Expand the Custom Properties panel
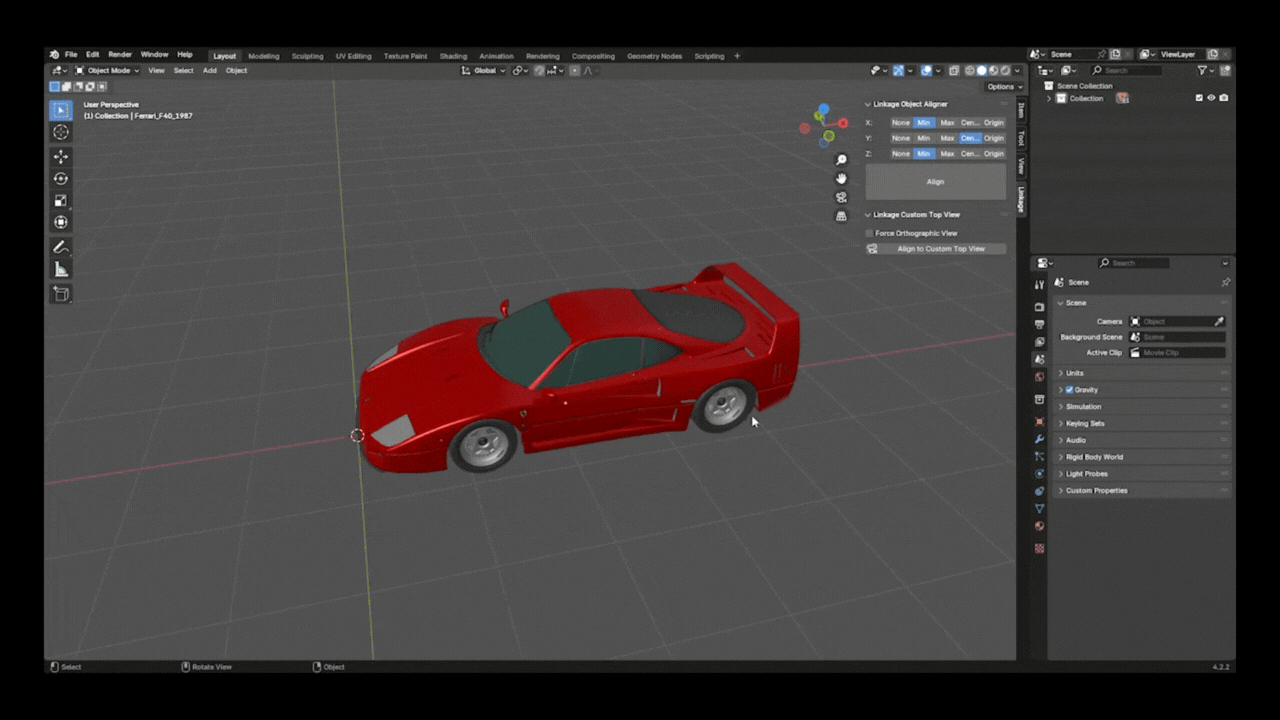This screenshot has width=1280, height=720. 1142,491
